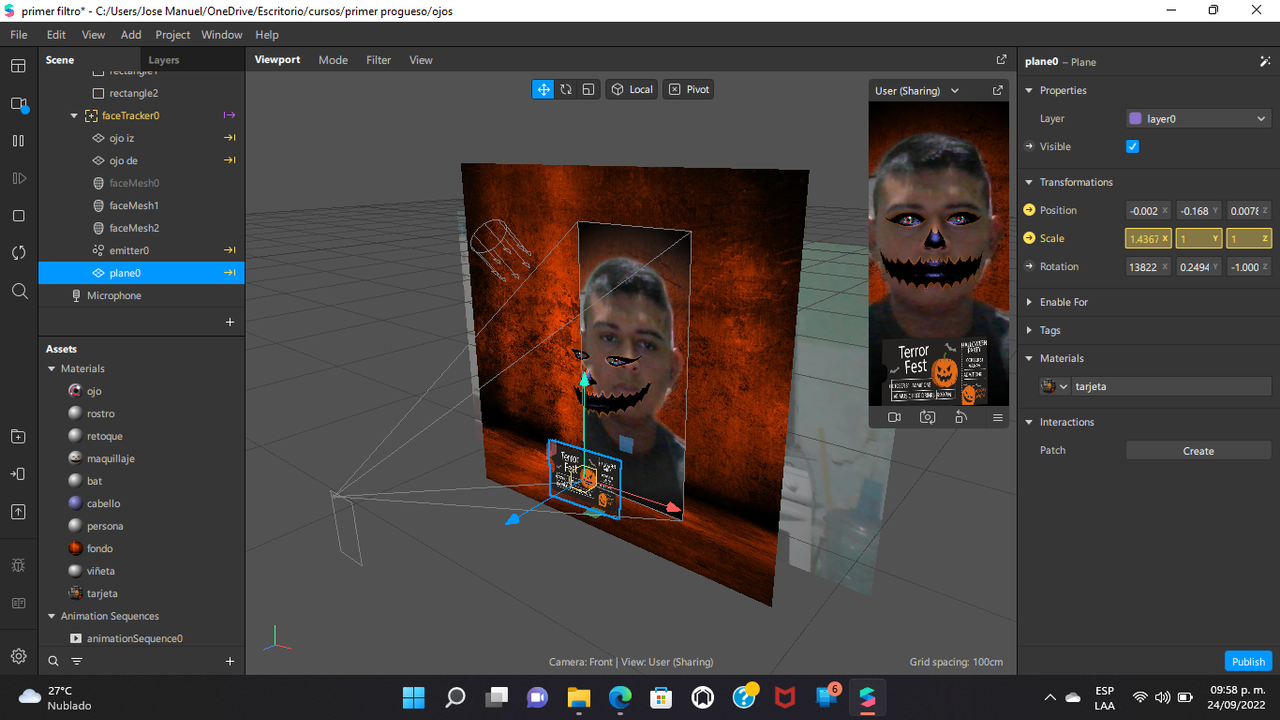Pop out the viewport window

1001,60
